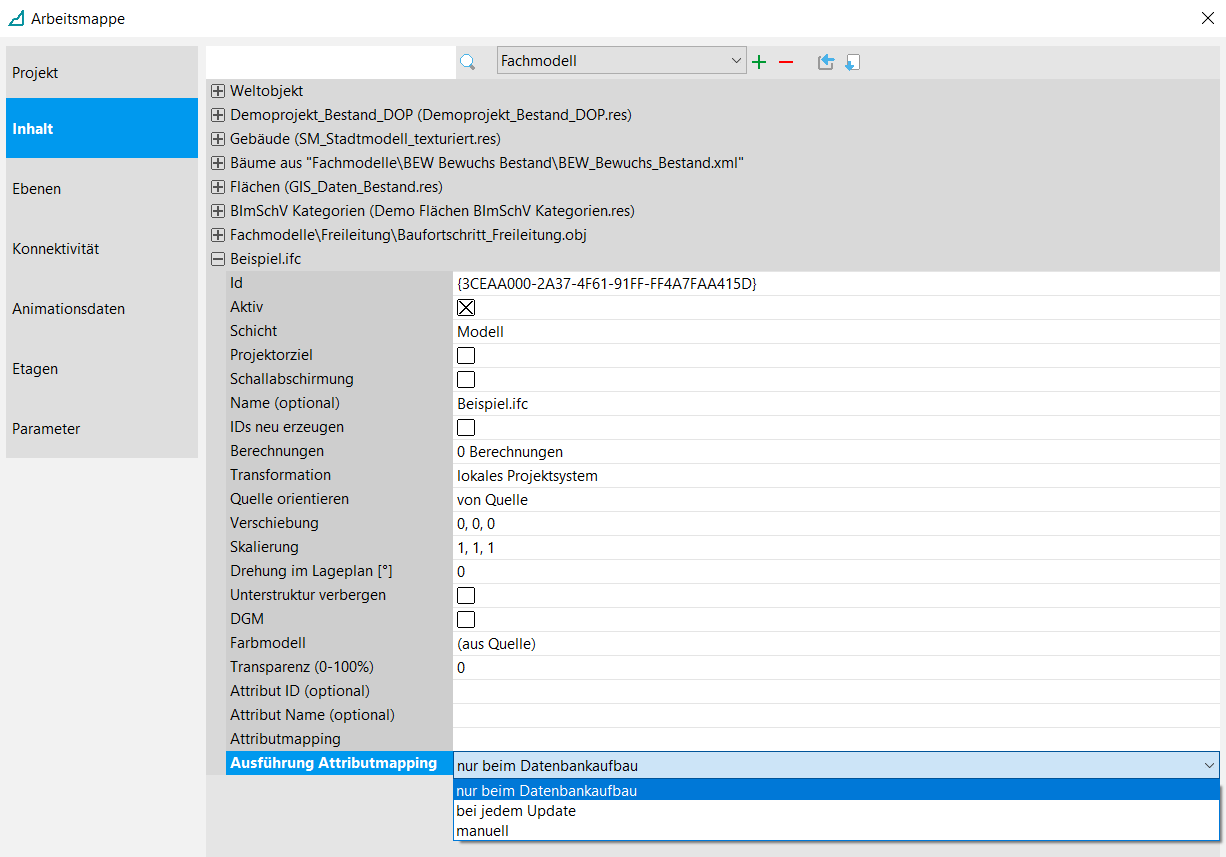Viewport: 1226px width, 857px height.
Task: Switch to the Ebenen tab
Action: [101, 189]
